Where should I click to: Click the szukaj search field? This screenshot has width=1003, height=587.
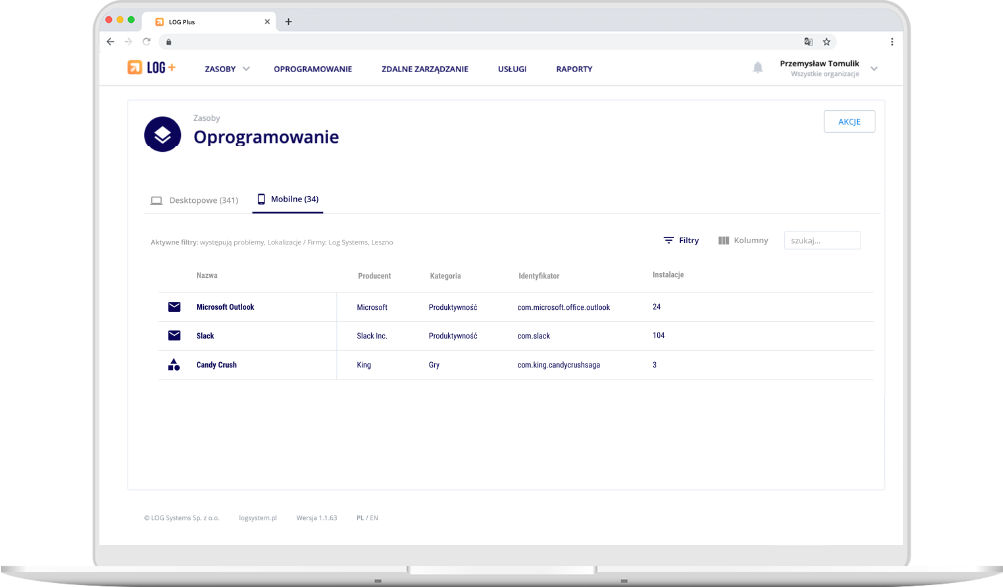pyautogui.click(x=822, y=240)
